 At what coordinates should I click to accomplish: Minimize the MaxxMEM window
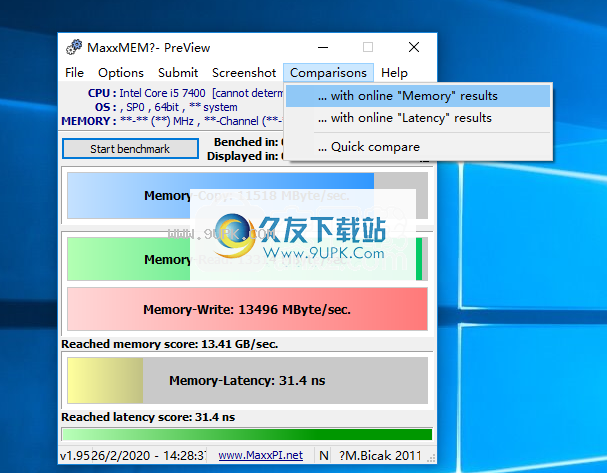coord(323,48)
